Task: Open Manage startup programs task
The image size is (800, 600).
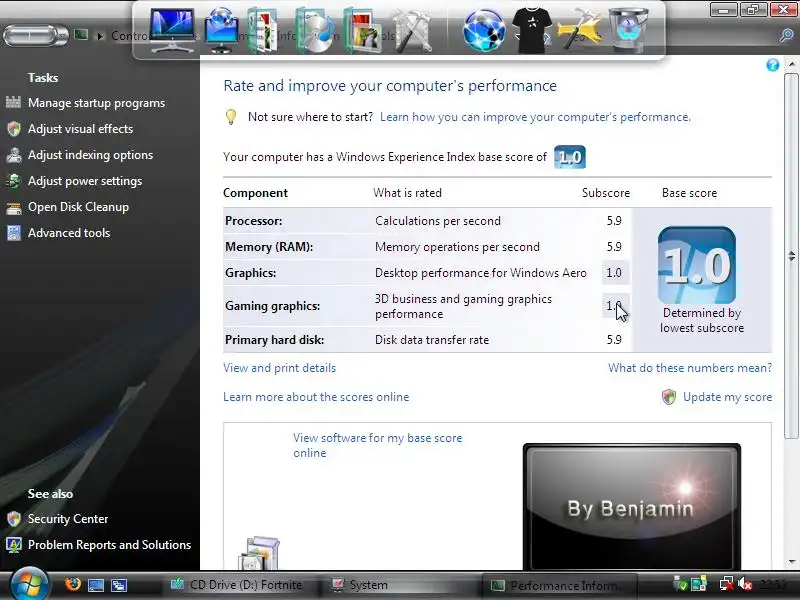Action: pos(96,103)
